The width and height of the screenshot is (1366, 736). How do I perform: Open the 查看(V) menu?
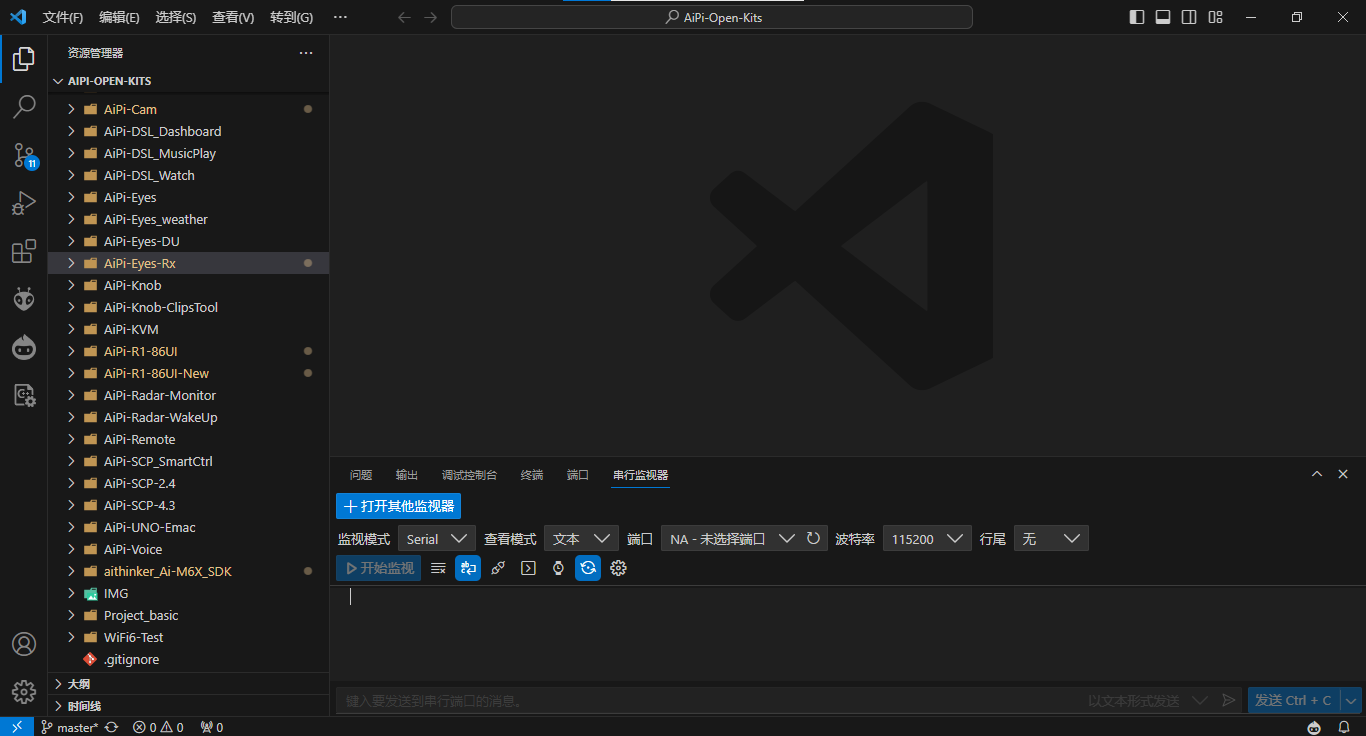point(233,17)
